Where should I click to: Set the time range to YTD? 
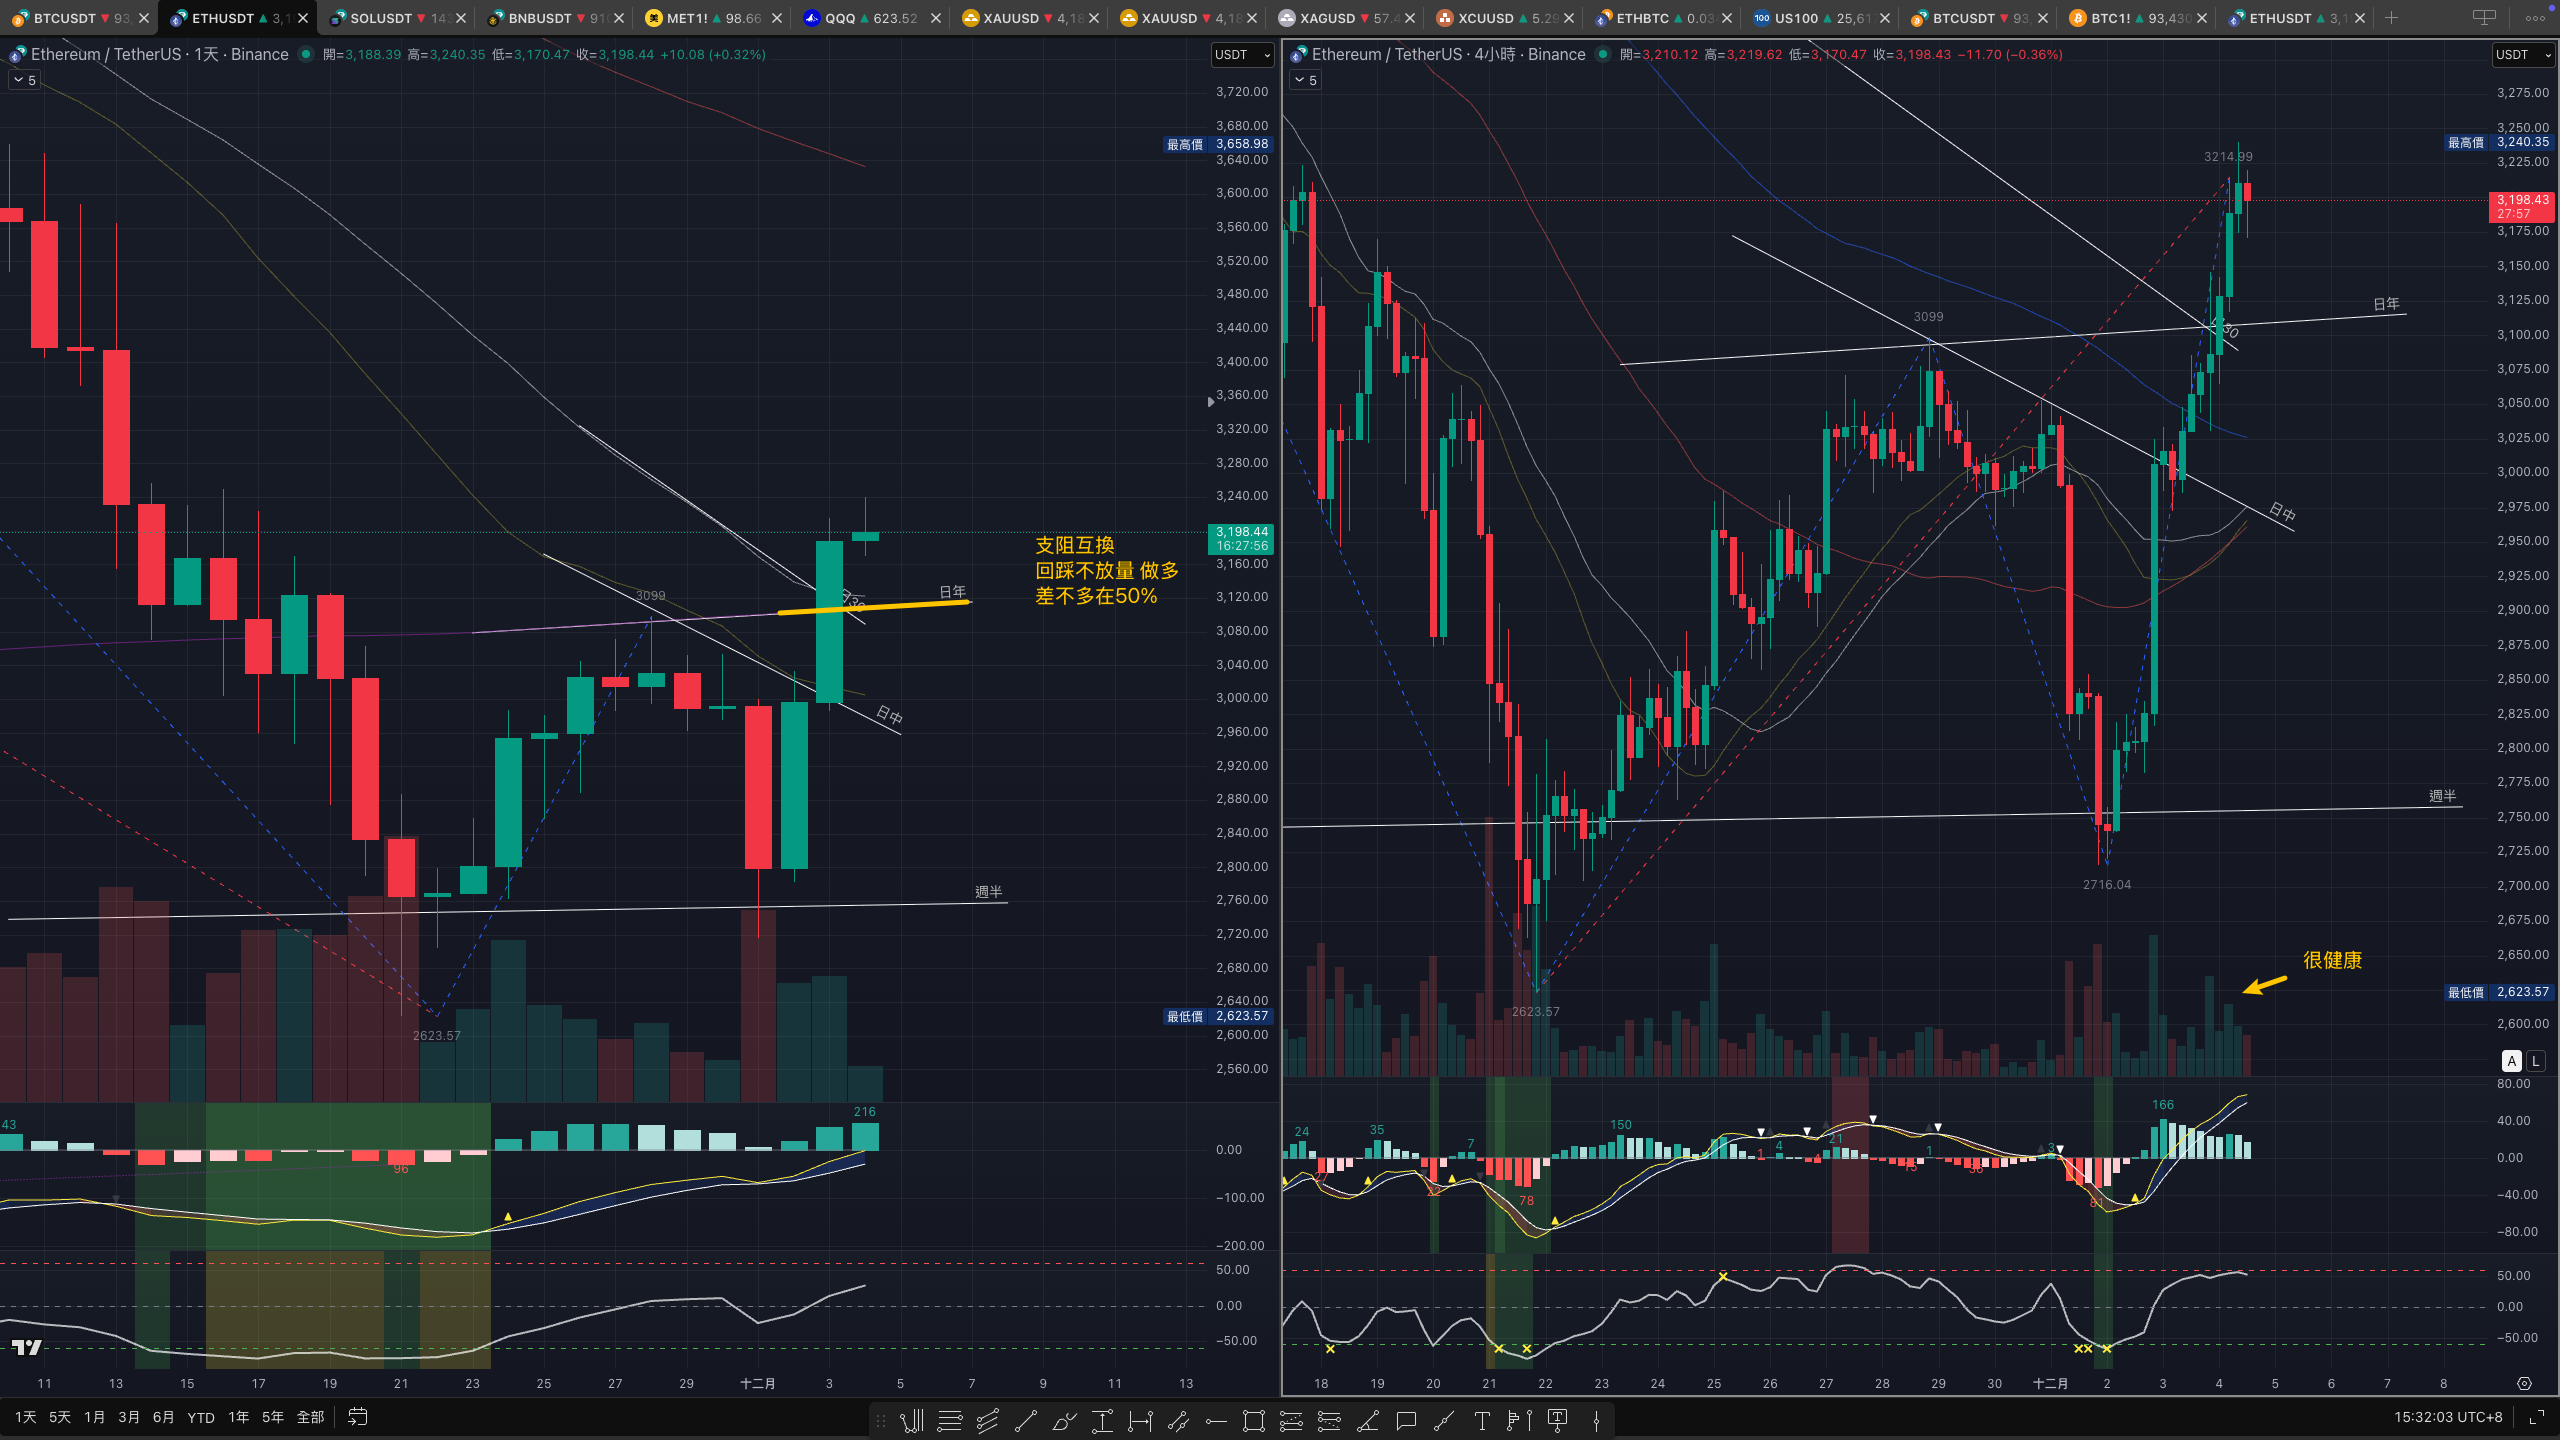point(201,1417)
